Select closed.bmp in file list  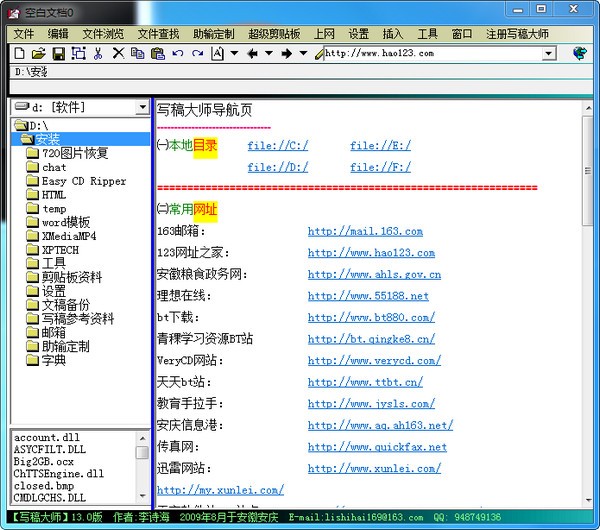coord(44,486)
